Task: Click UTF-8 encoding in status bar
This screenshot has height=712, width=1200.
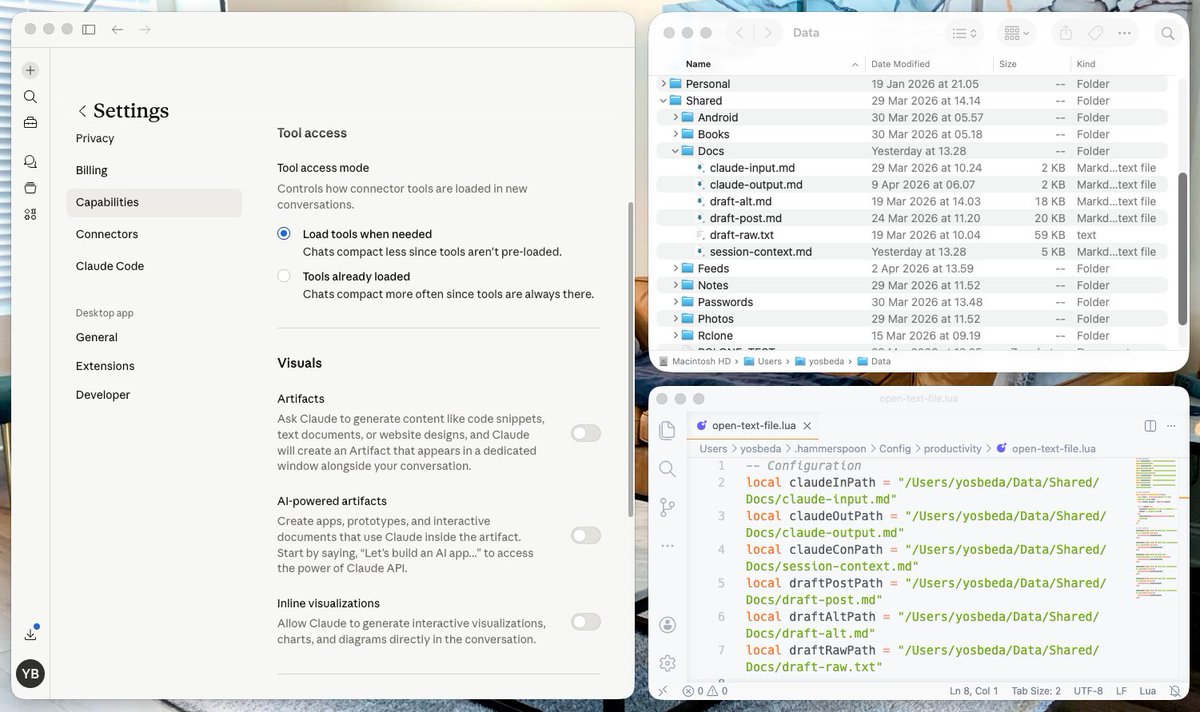Action: click(x=1088, y=691)
